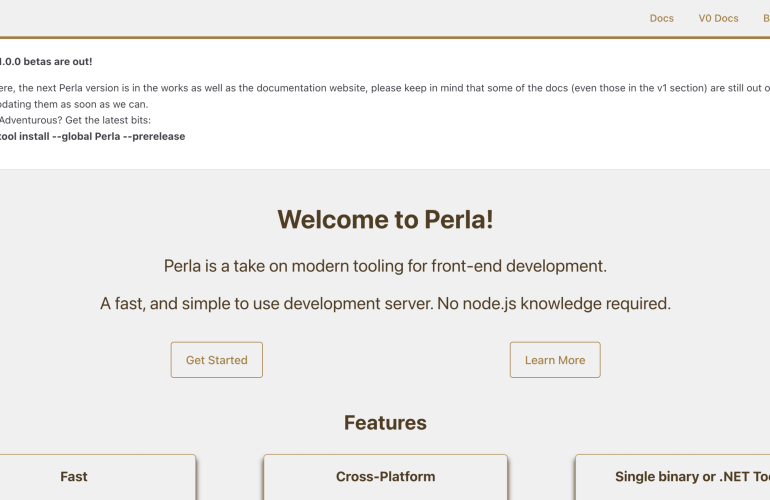Open the Docs navigation link
This screenshot has width=770, height=500.
point(661,18)
